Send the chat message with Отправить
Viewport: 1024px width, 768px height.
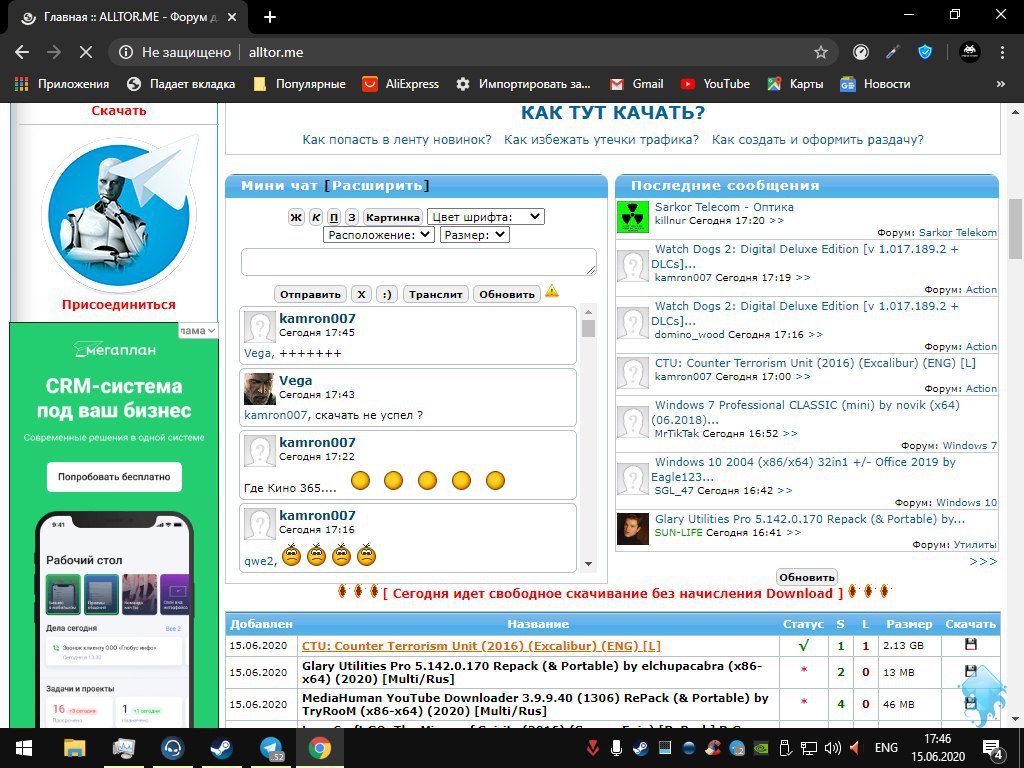[x=310, y=295]
